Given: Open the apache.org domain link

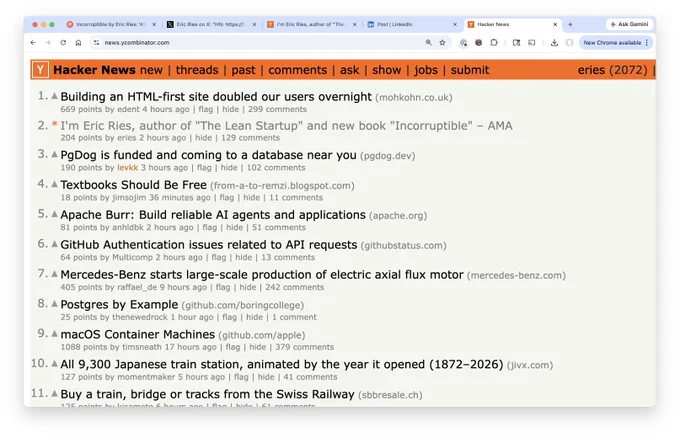Looking at the screenshot, I should tap(398, 216).
